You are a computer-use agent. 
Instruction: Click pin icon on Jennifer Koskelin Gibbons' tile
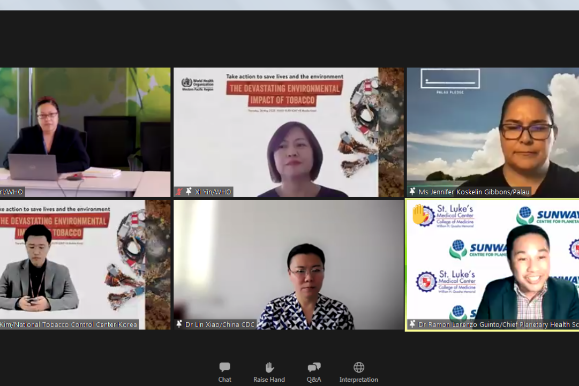412,191
